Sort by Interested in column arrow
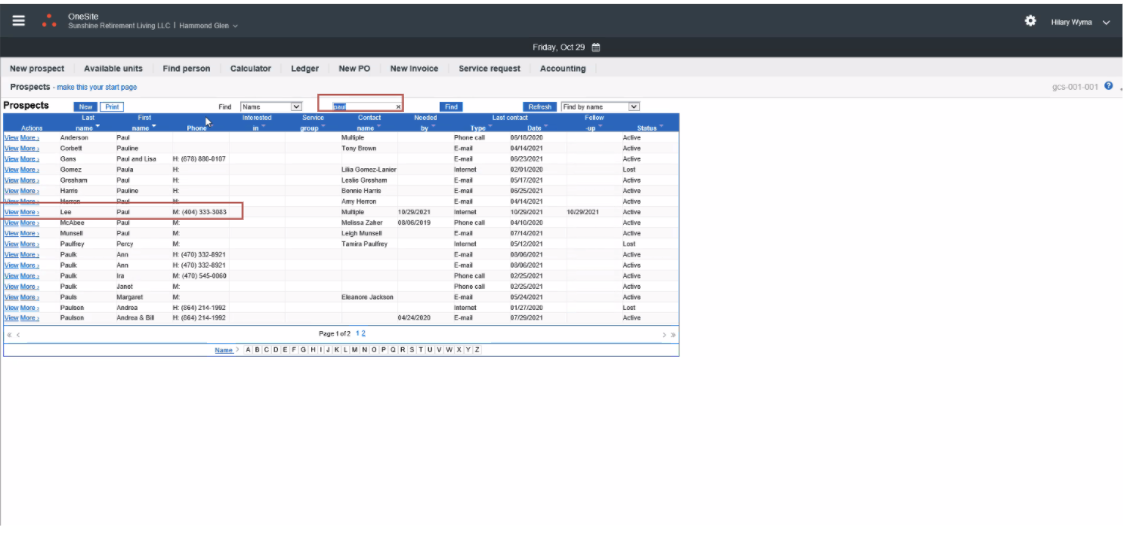This screenshot has width=1124, height=560. click(x=263, y=127)
